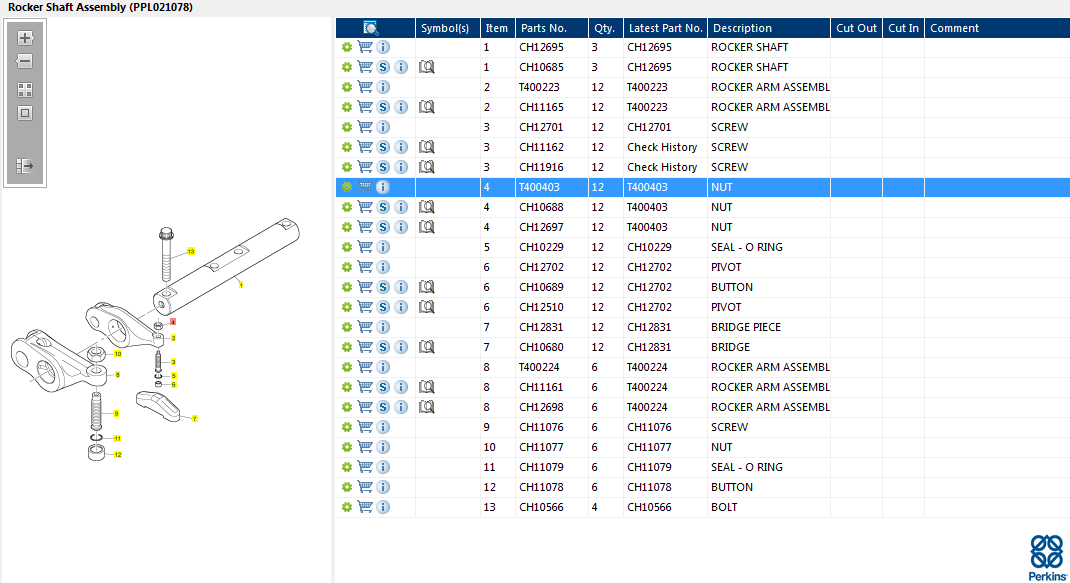The height and width of the screenshot is (583, 1070).
Task: Add CH10688 nut to cart
Action: pos(365,207)
